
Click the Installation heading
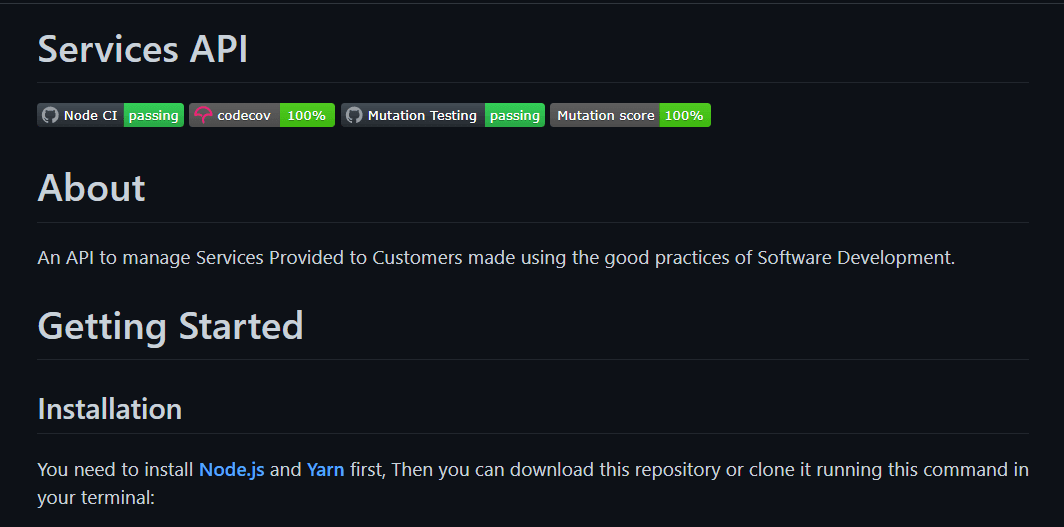(110, 409)
